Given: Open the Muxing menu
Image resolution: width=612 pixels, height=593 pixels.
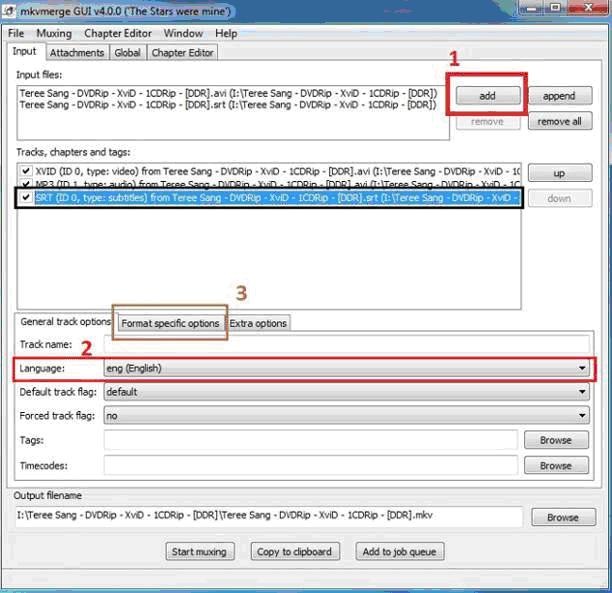Looking at the screenshot, I should coord(54,34).
